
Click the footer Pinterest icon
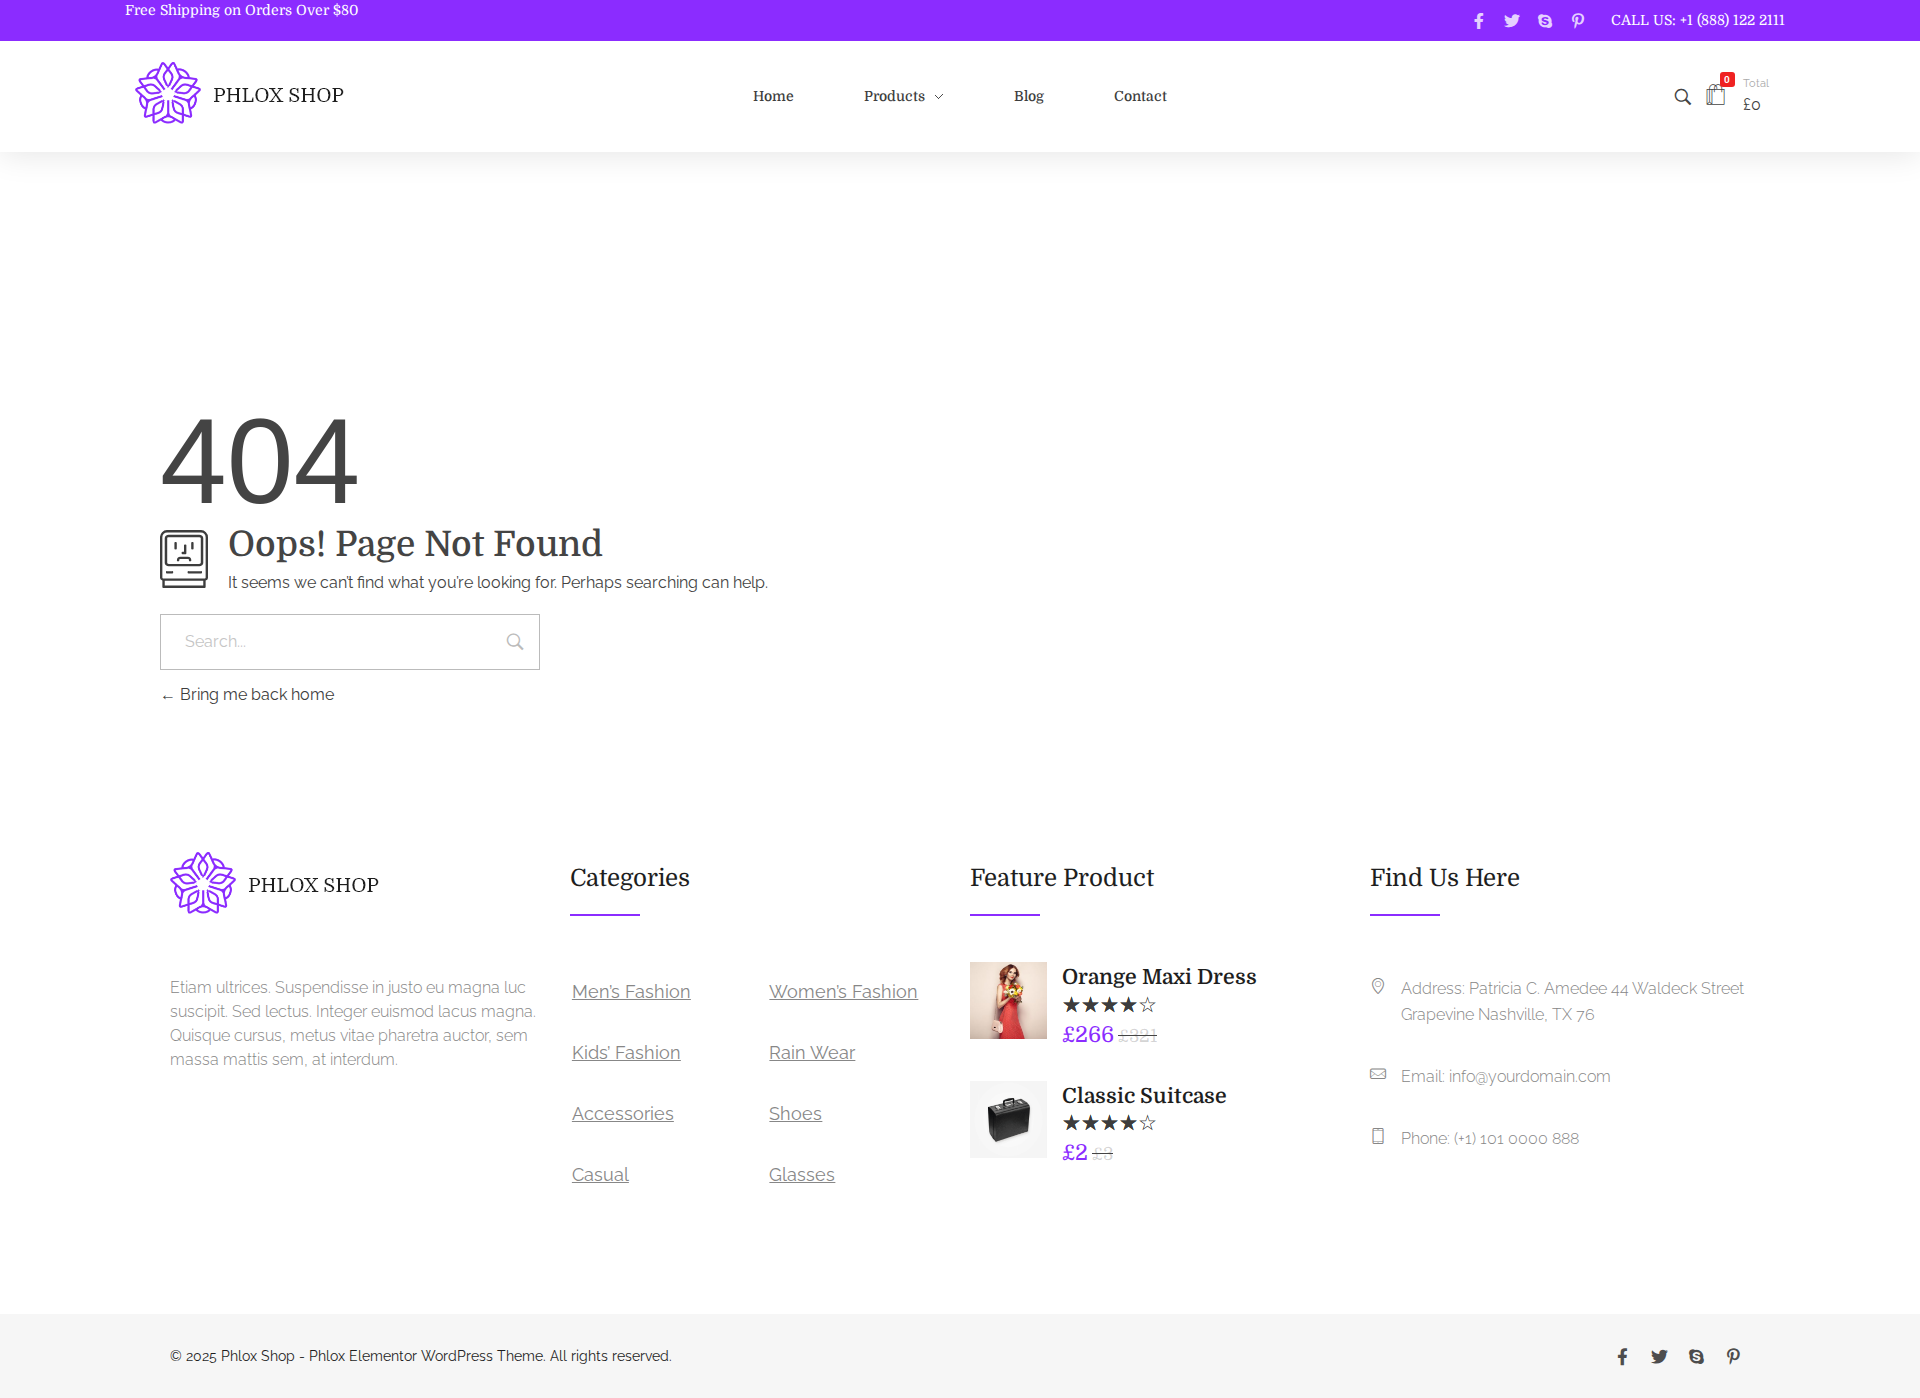pos(1733,1356)
